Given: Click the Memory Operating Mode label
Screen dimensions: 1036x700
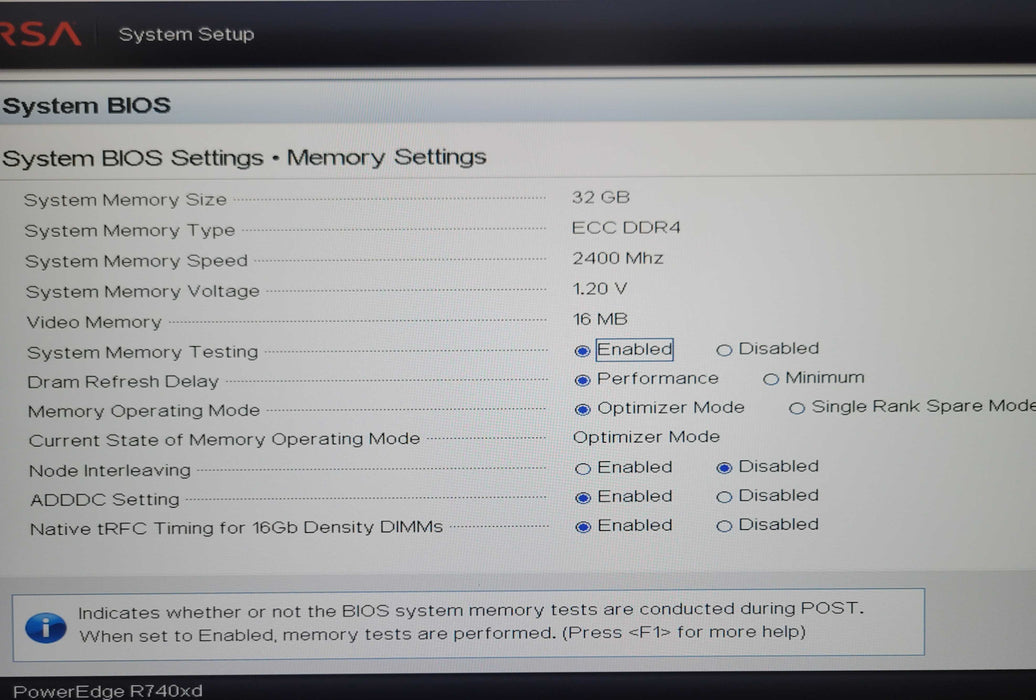Looking at the screenshot, I should tap(144, 411).
